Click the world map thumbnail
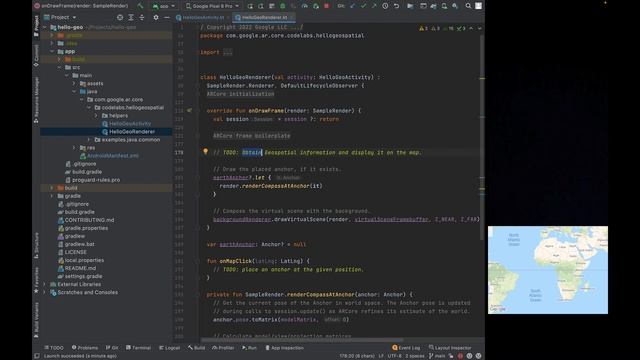 click(x=548, y=270)
